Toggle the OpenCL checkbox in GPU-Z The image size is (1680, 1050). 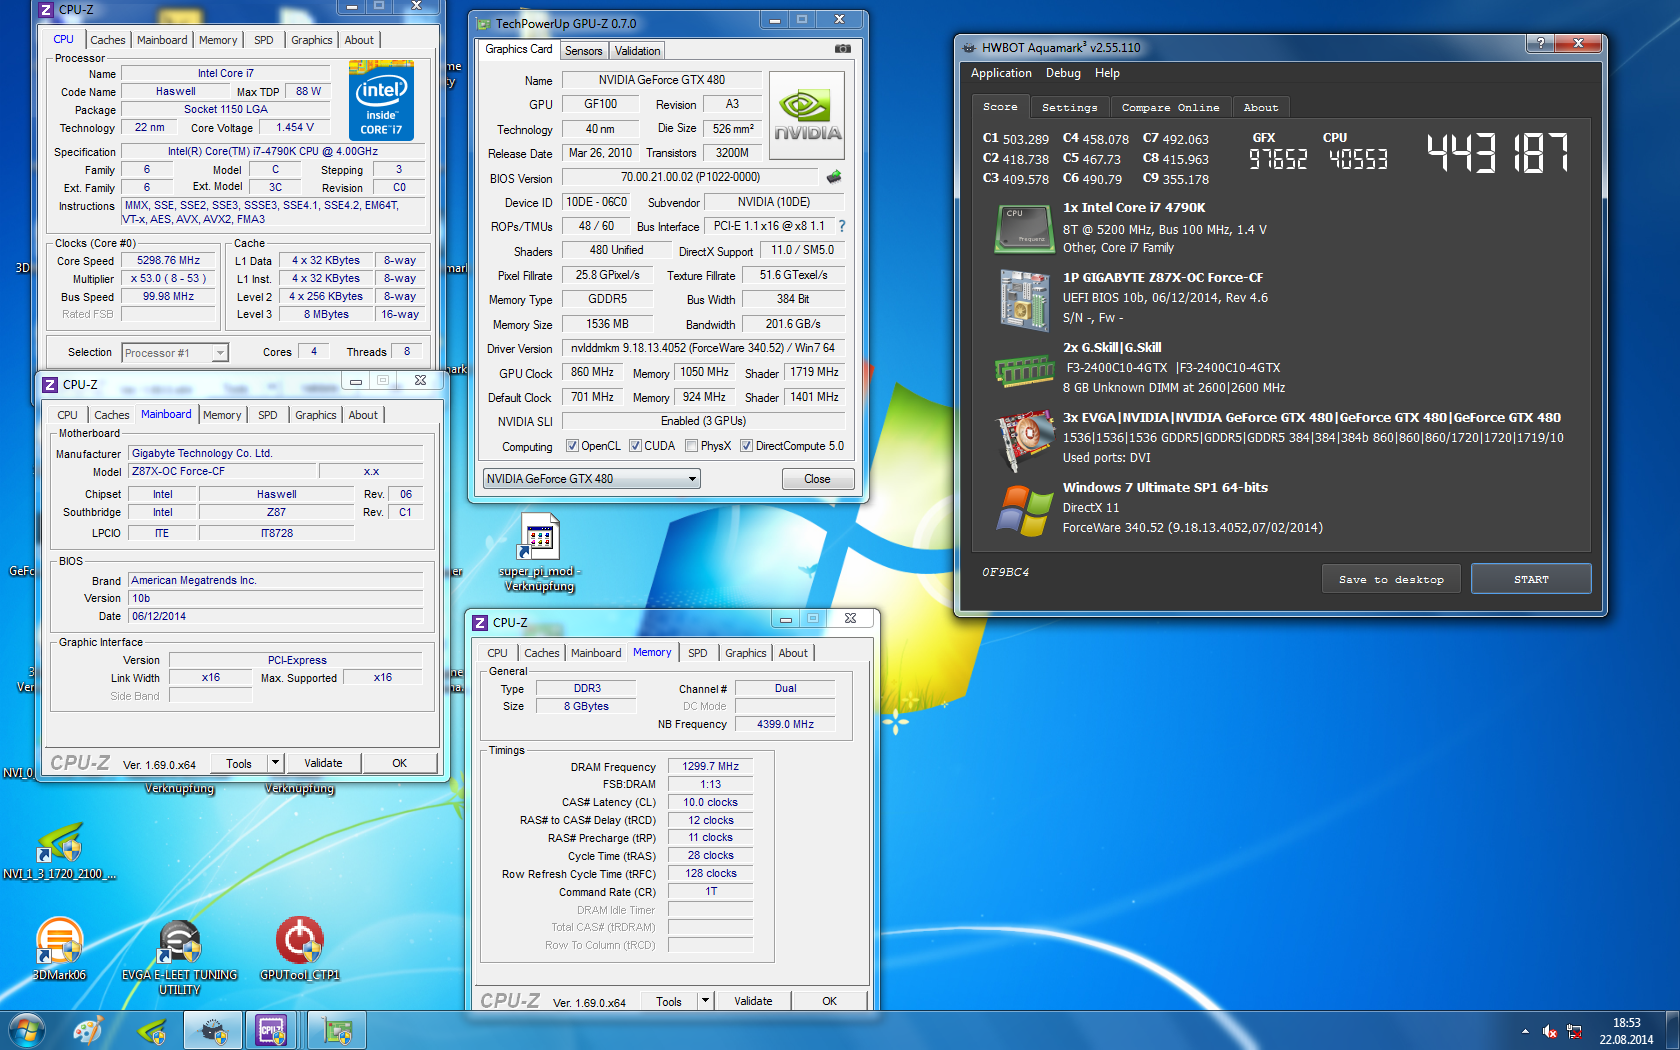click(572, 446)
